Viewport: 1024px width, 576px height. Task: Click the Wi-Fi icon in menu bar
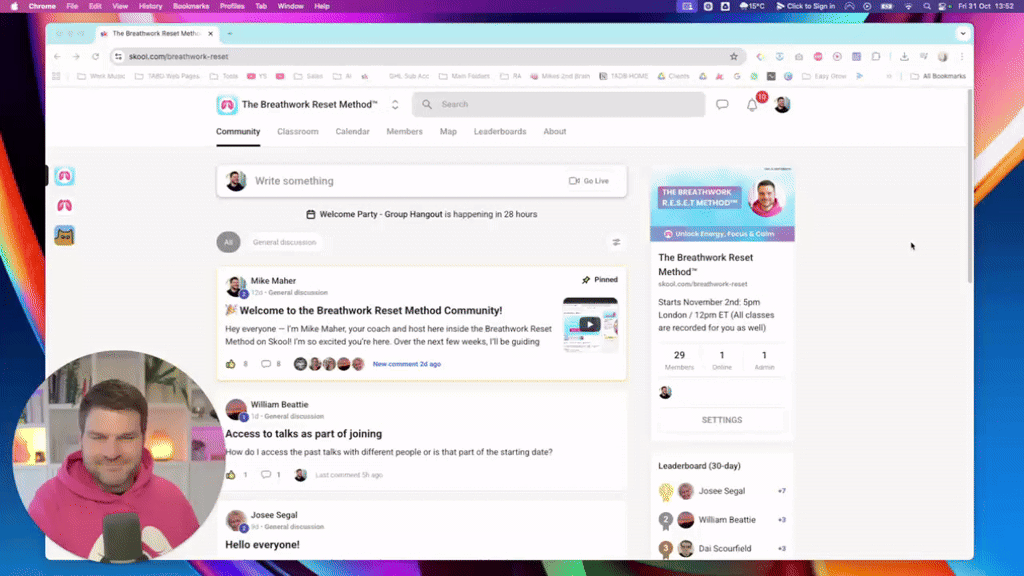(x=908, y=6)
